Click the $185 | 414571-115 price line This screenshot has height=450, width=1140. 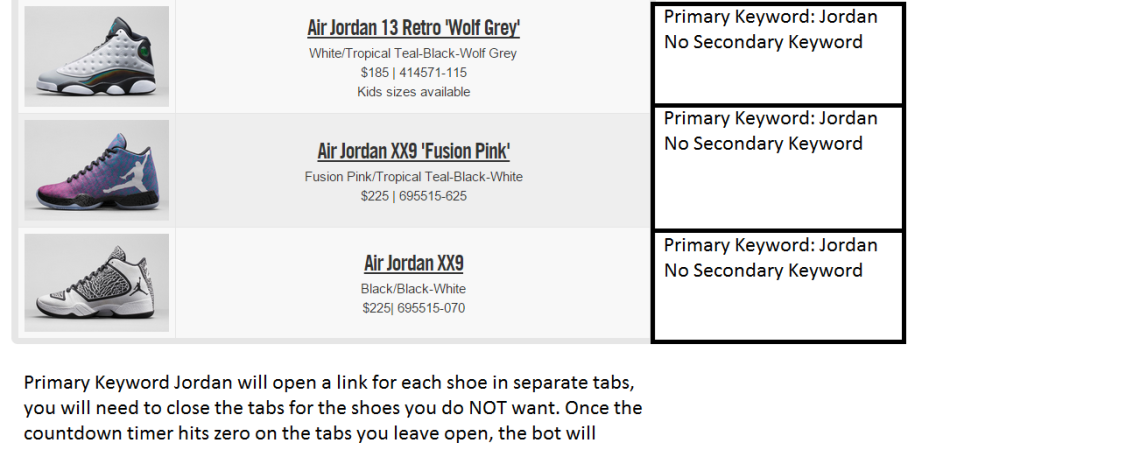pyautogui.click(x=413, y=72)
